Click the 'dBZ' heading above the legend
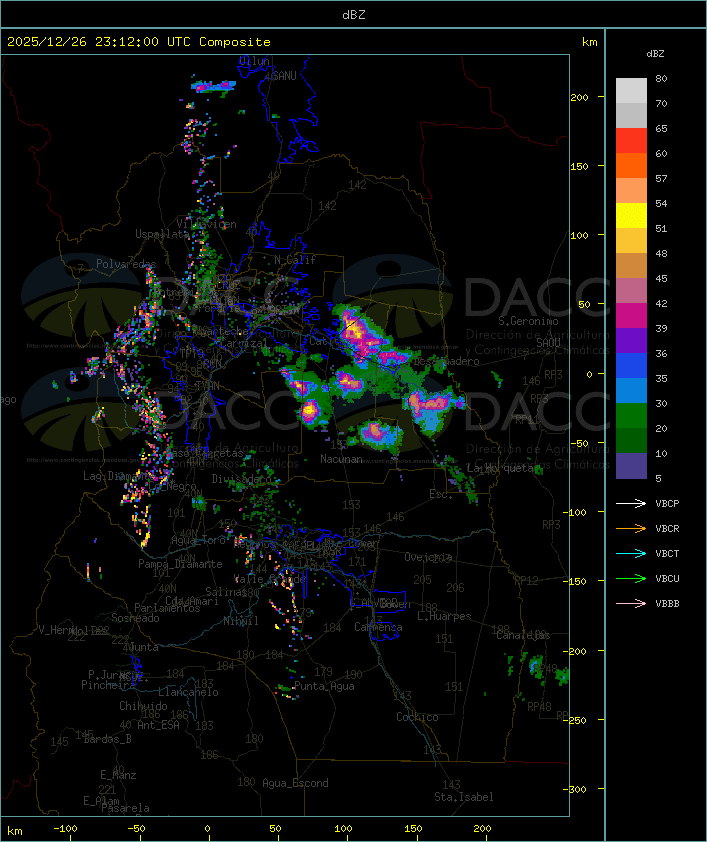707x842 pixels. pyautogui.click(x=655, y=54)
